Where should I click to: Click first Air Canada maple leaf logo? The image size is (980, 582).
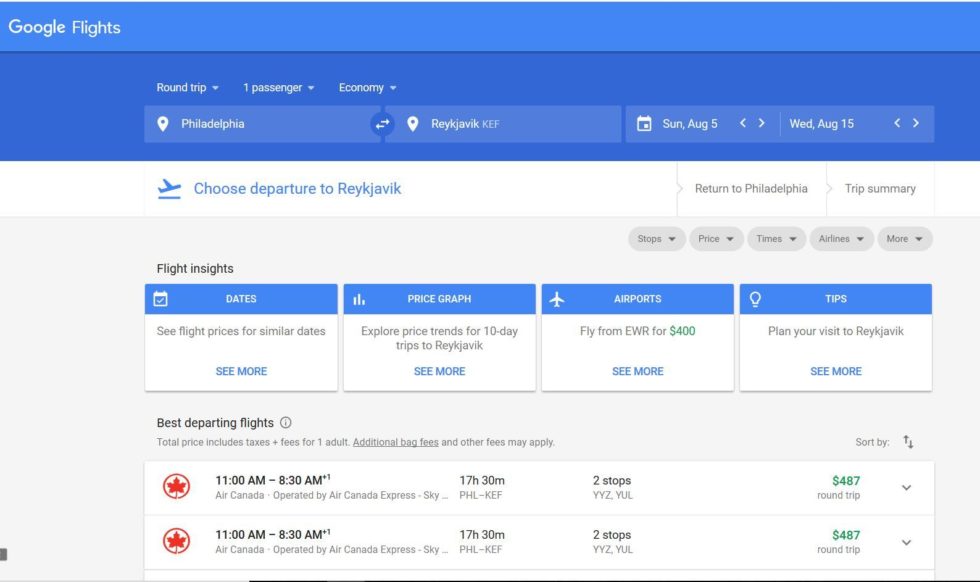(x=176, y=486)
